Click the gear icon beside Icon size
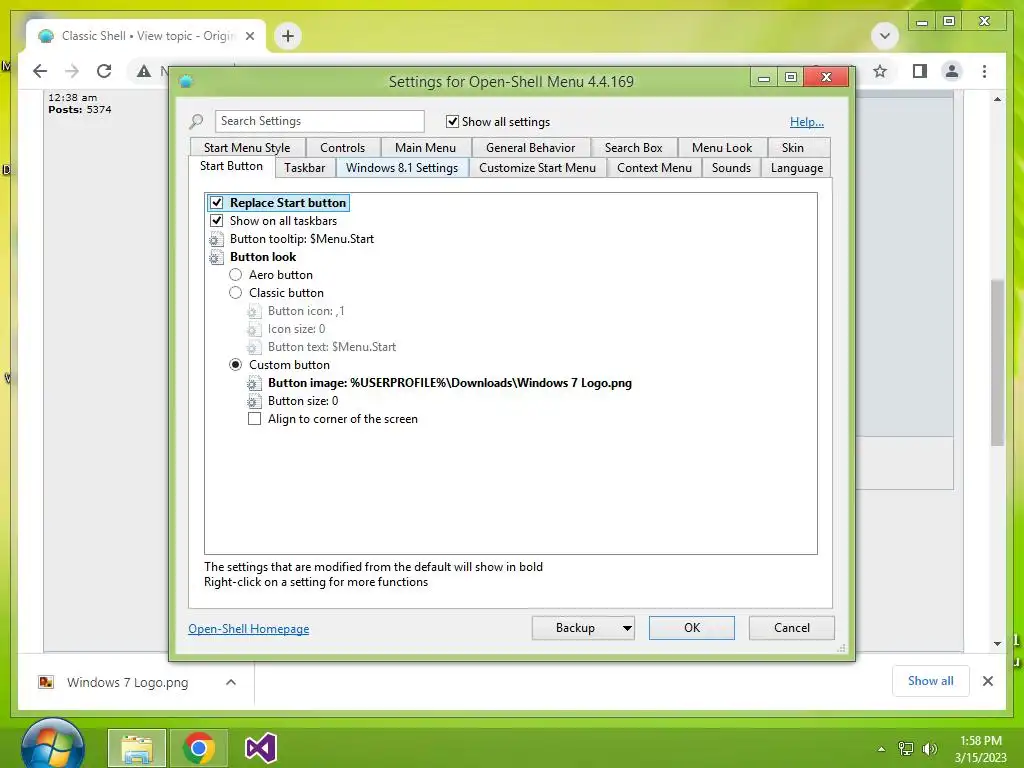This screenshot has height=768, width=1024. coord(254,329)
